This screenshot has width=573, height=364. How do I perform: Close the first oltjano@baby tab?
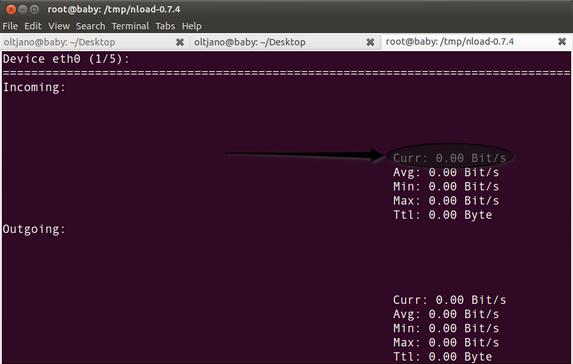pos(180,42)
